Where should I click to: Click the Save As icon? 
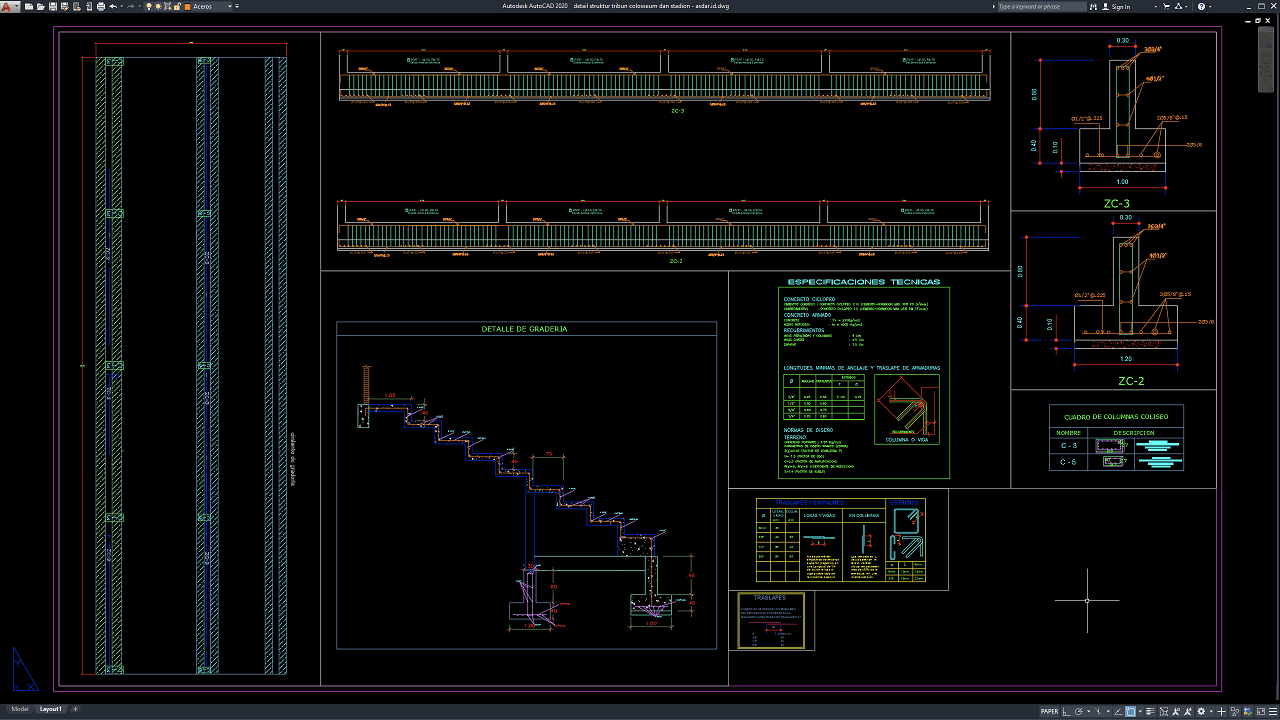(65, 6)
